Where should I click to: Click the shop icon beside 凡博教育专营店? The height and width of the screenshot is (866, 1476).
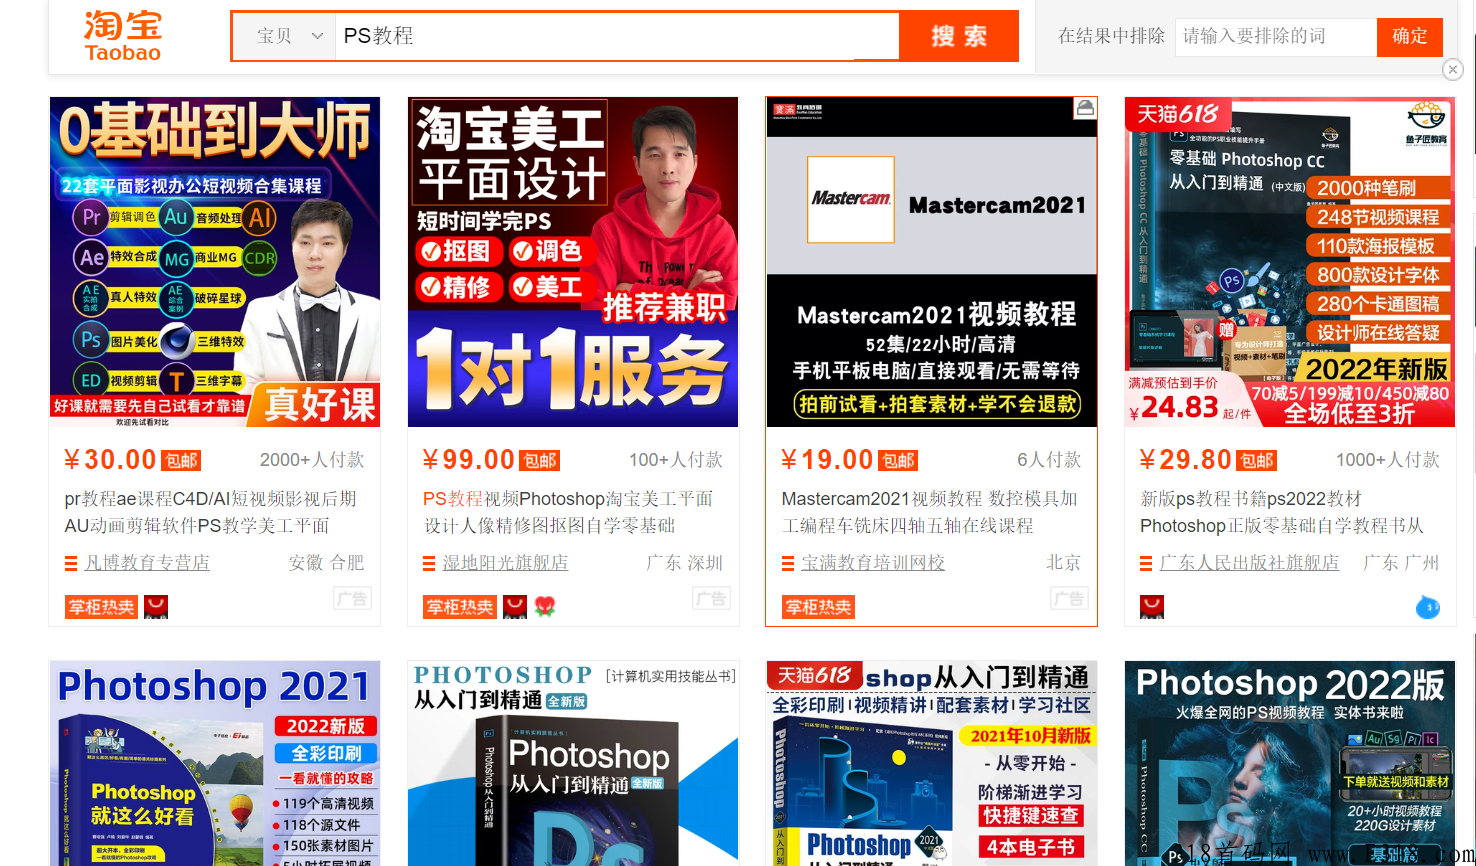click(71, 564)
